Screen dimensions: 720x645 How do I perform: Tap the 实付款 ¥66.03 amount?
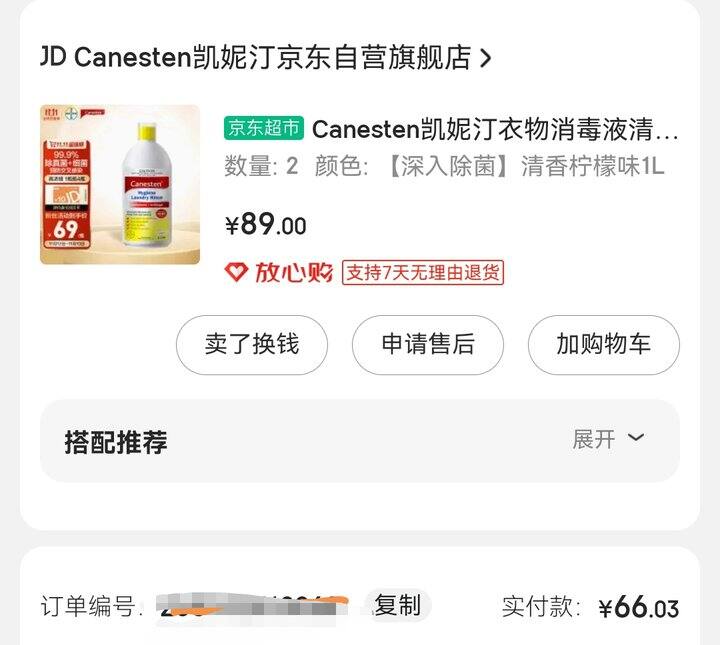[x=638, y=607]
